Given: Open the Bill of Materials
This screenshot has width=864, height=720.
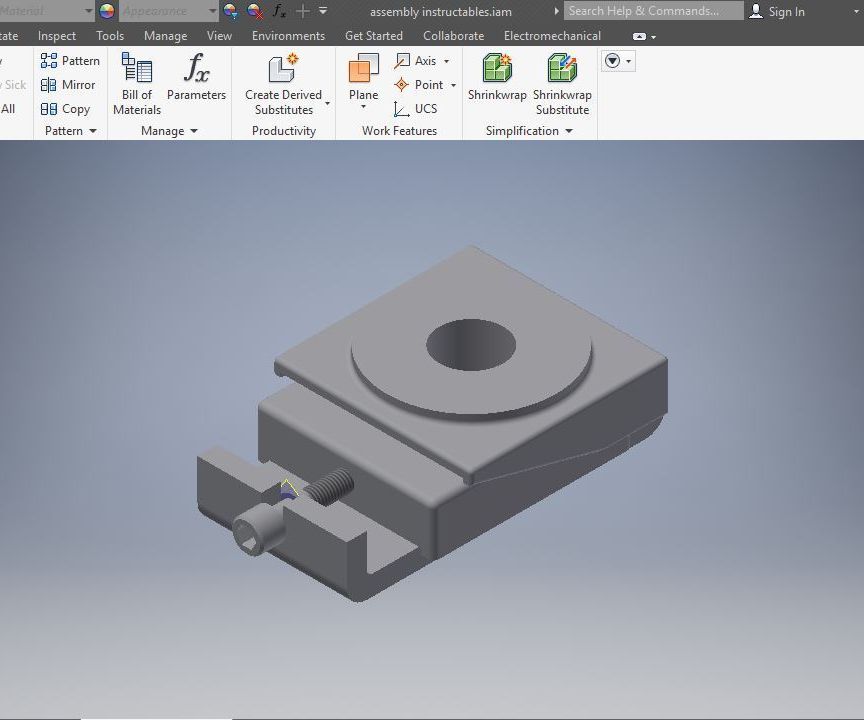Looking at the screenshot, I should [136, 80].
